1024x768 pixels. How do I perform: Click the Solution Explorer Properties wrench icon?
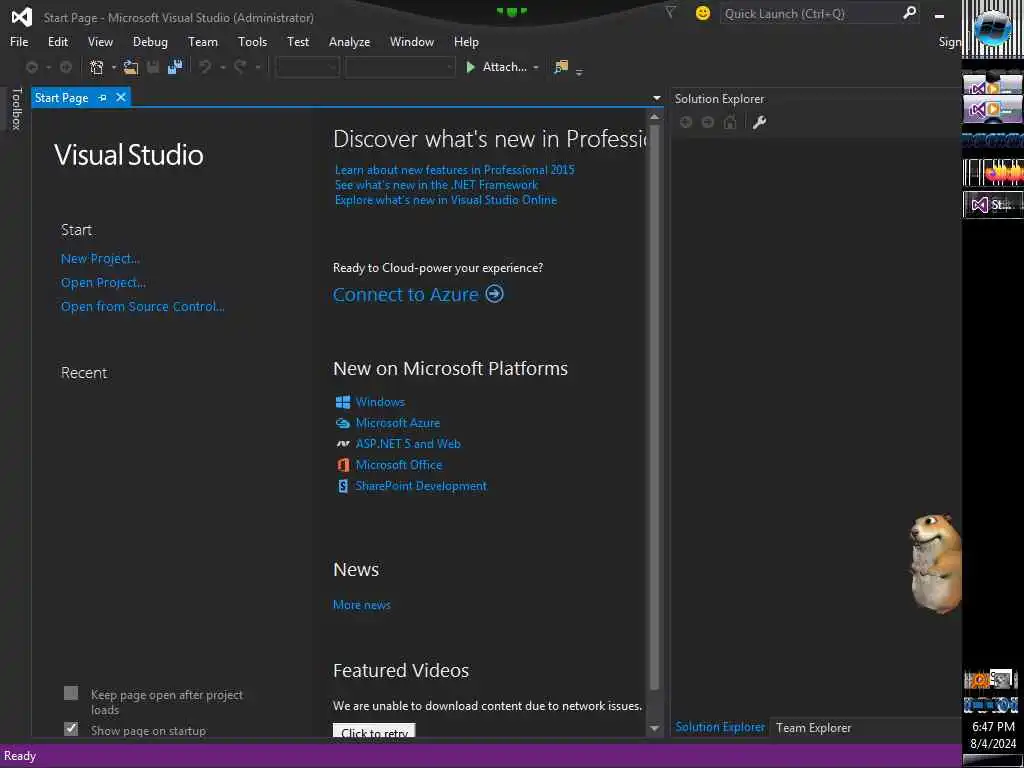tap(759, 122)
